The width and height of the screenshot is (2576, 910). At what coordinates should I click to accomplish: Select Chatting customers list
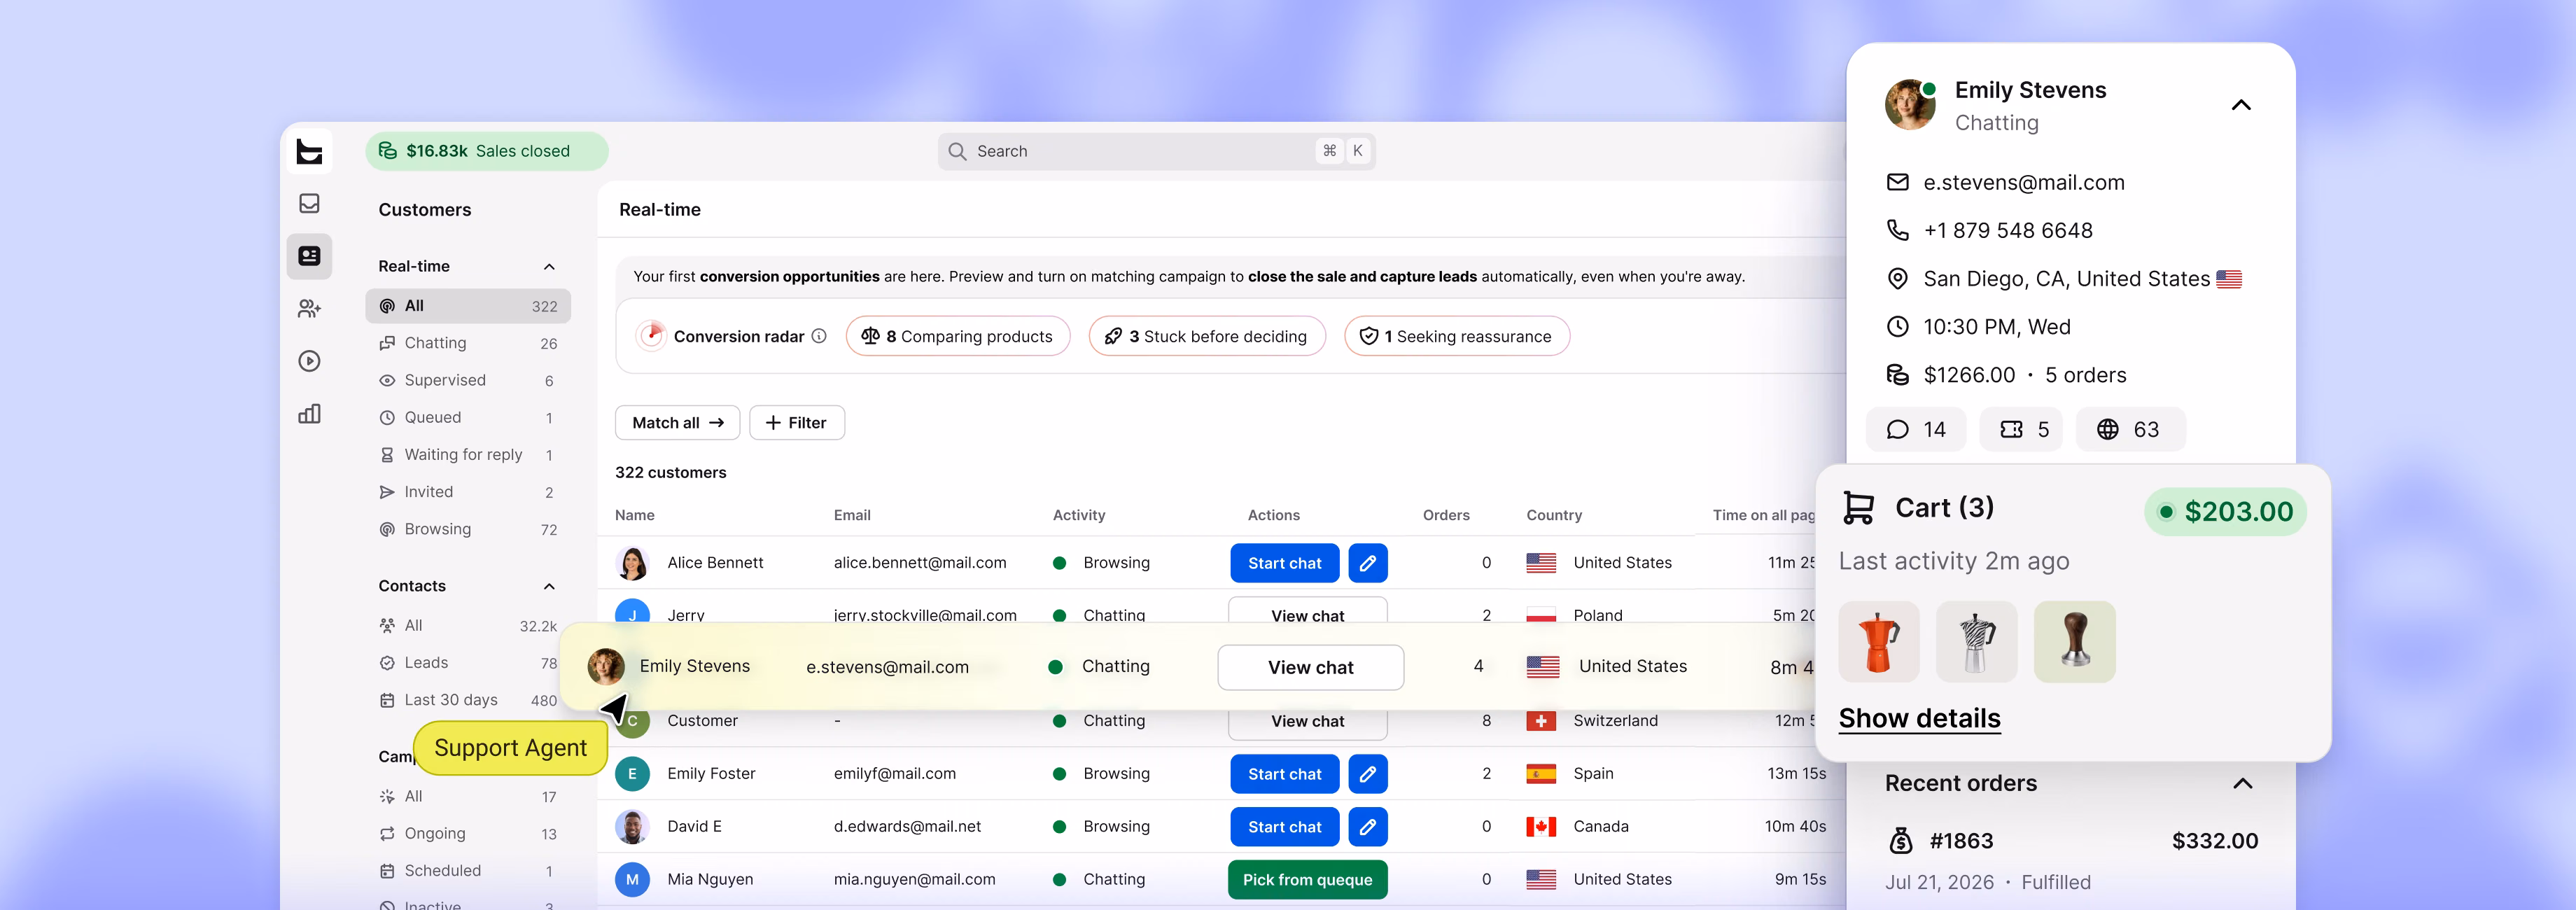[x=468, y=343]
